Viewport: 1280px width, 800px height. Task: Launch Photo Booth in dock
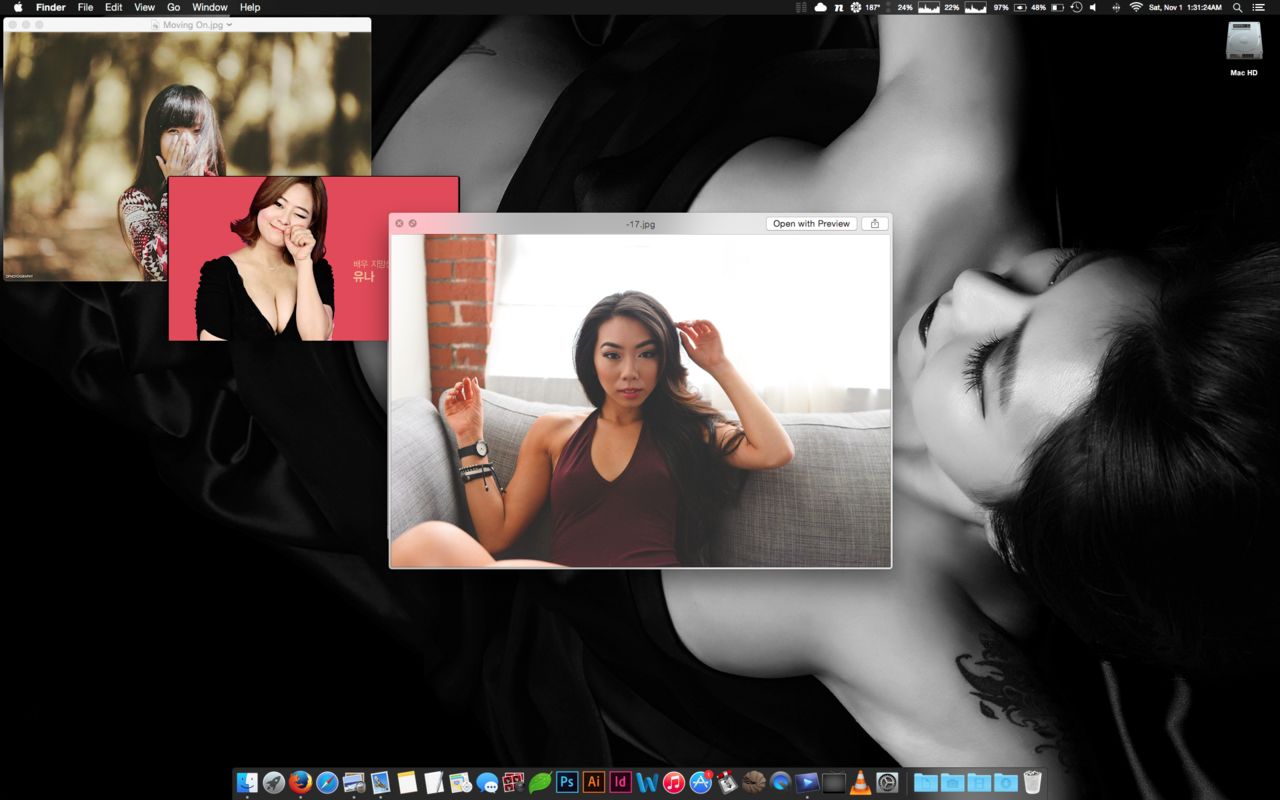[514, 782]
